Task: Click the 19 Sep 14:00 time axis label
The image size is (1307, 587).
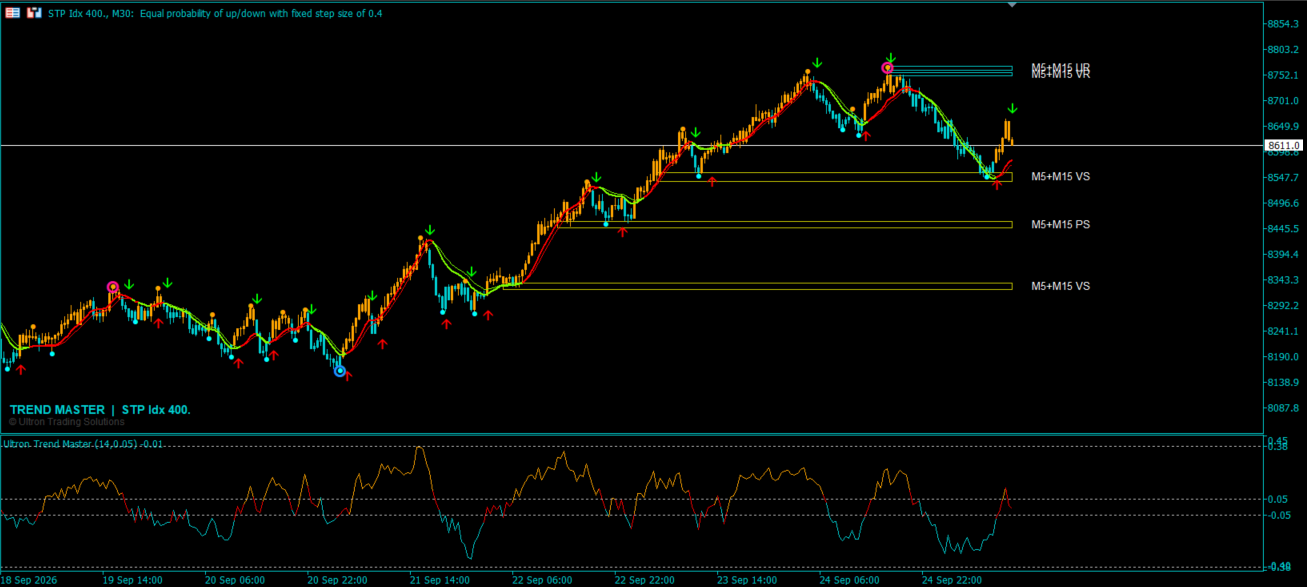Action: [133, 579]
